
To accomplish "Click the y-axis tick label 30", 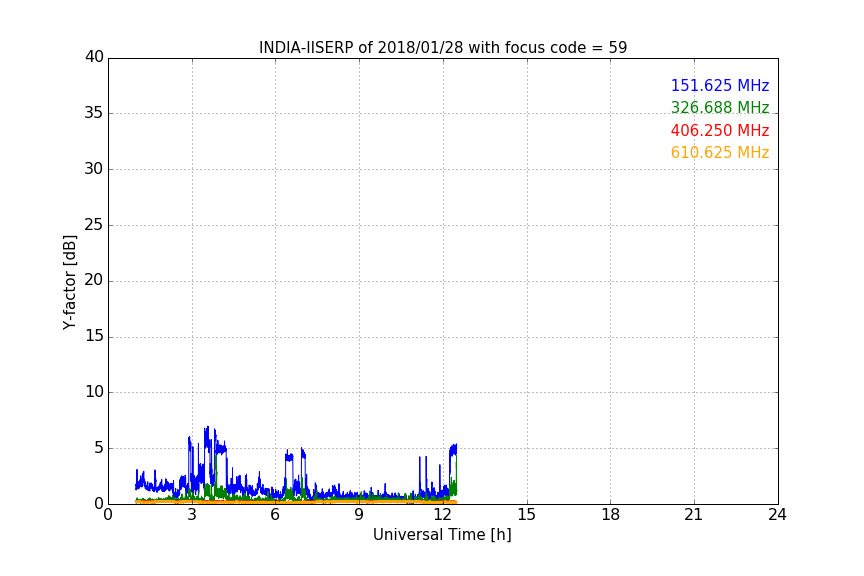I will pos(94,169).
